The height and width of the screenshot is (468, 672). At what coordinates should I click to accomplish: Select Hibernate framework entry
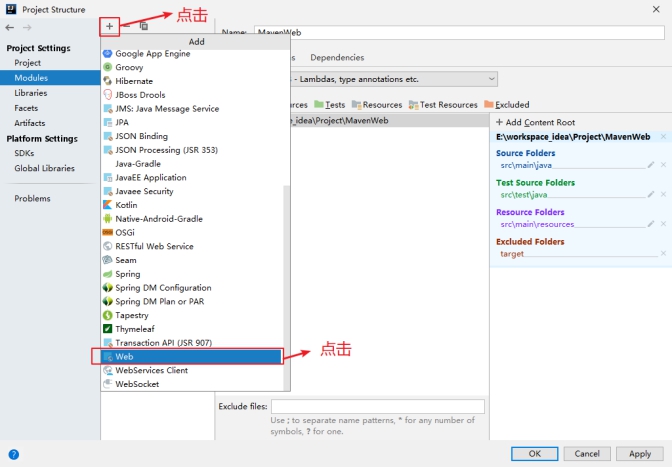tap(134, 81)
